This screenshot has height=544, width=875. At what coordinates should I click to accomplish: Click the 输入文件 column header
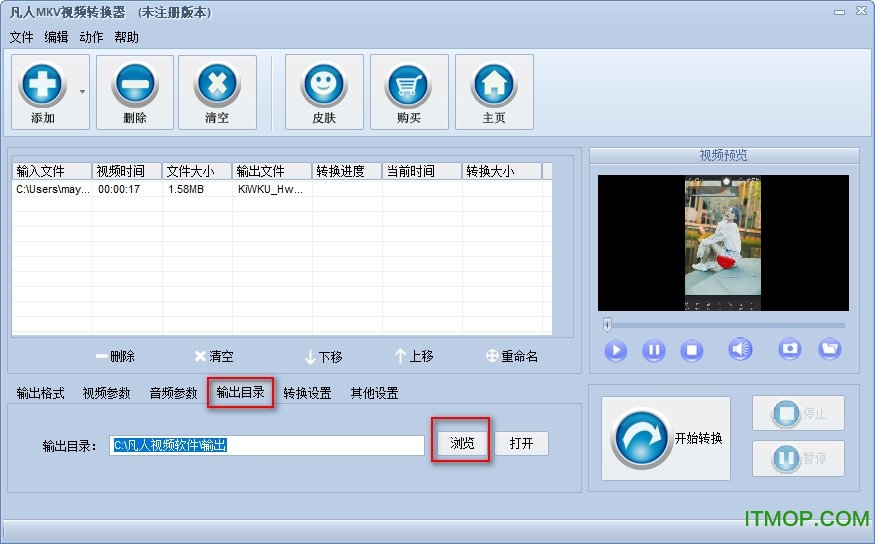(52, 171)
